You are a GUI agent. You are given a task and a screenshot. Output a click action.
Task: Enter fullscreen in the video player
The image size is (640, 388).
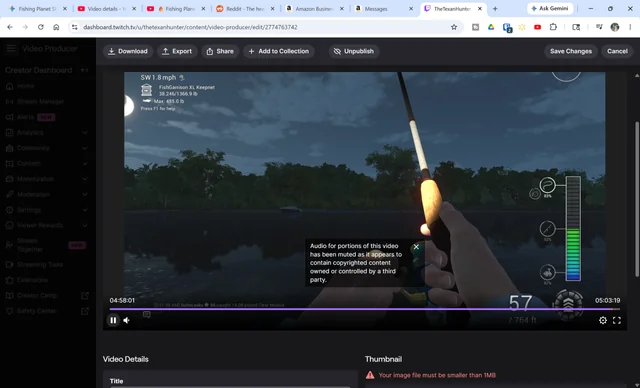[617, 320]
